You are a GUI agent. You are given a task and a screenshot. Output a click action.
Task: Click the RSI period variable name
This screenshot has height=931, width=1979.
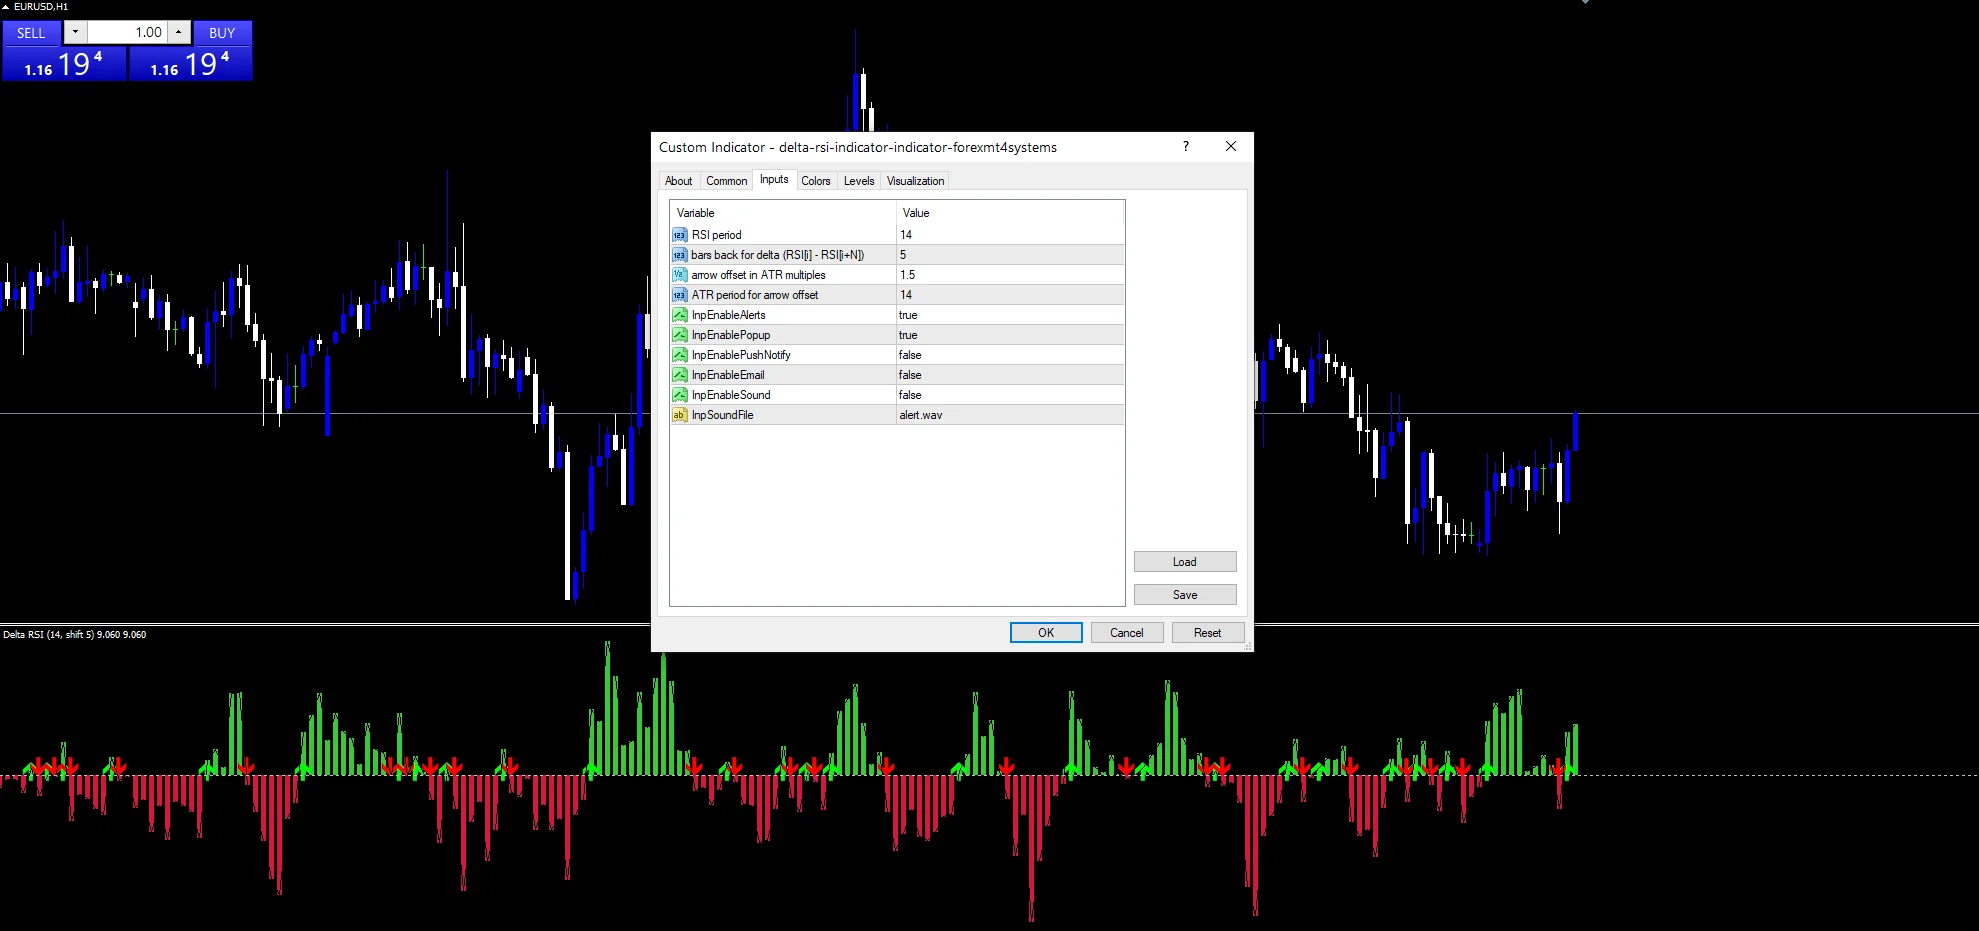tap(716, 235)
